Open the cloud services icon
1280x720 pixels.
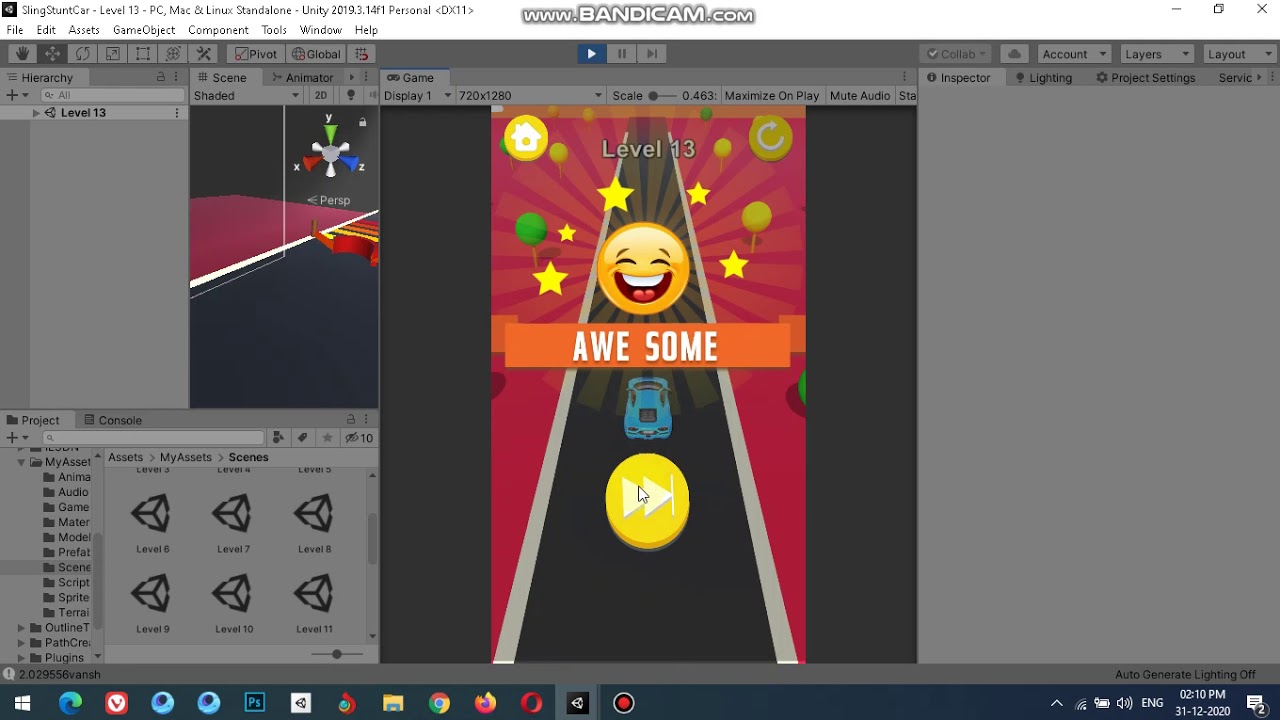[x=1014, y=54]
